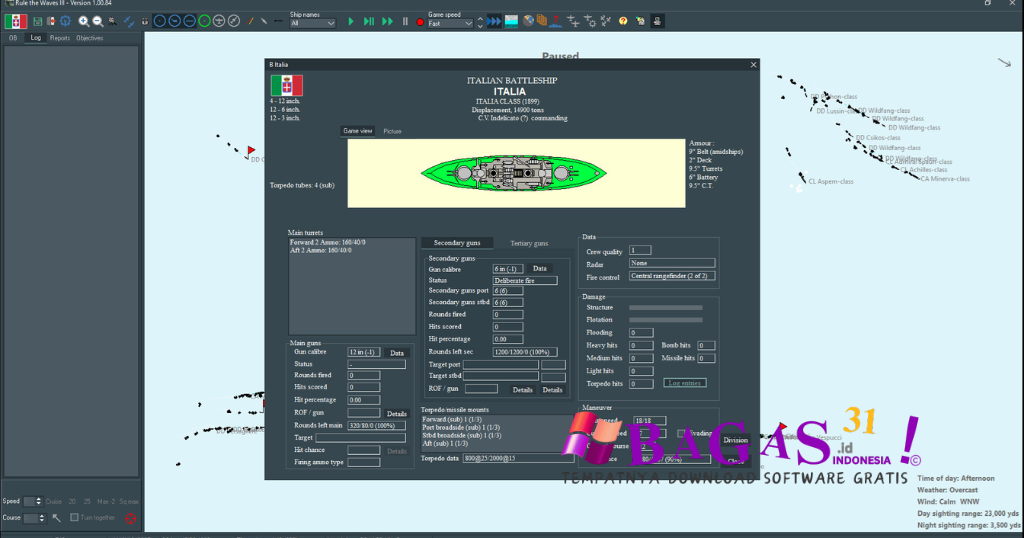Screen dimensions: 1024x538
Task: Zoom in on the map
Action: (84, 22)
